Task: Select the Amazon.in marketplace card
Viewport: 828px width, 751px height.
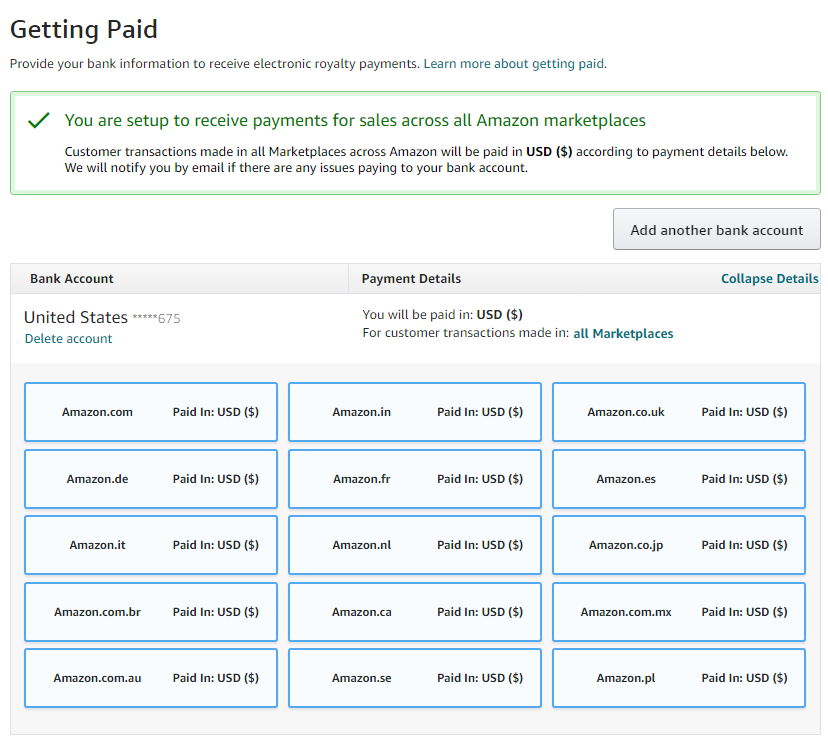Action: tap(415, 412)
